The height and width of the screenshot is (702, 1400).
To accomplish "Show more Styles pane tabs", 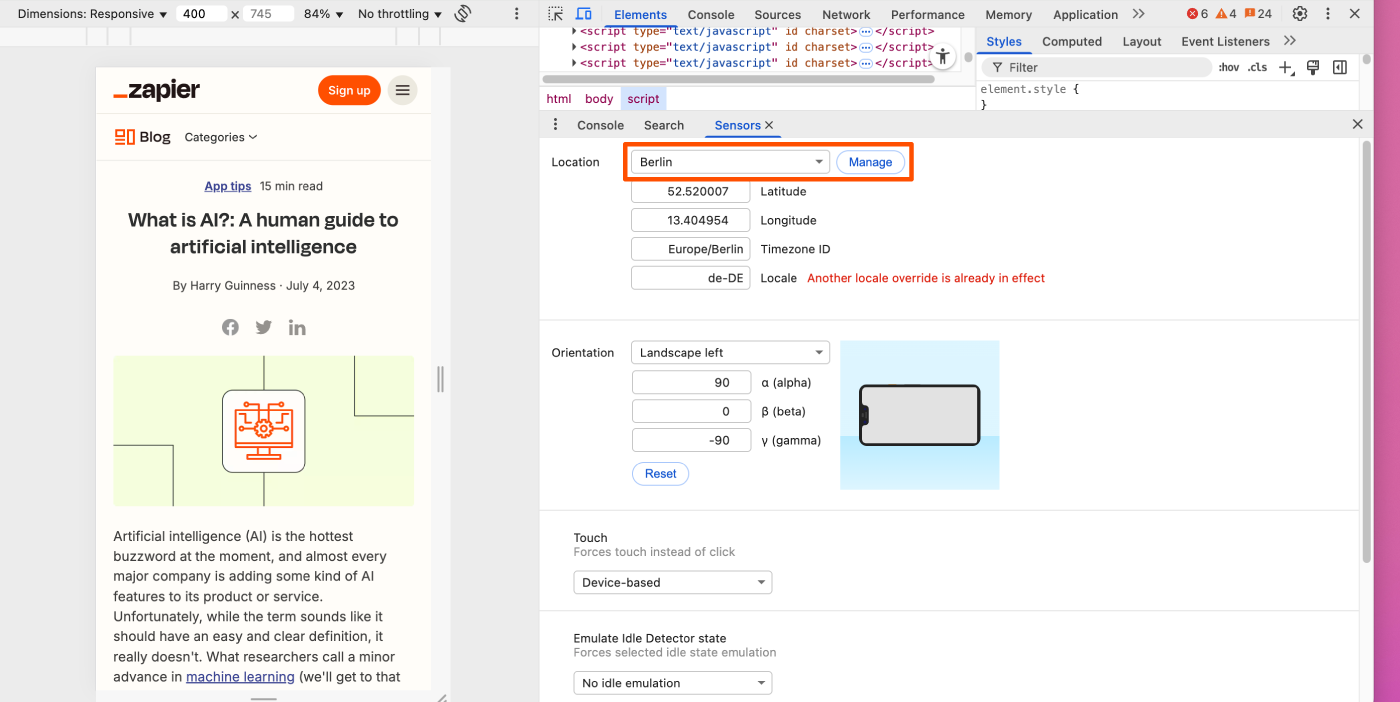I will click(1290, 41).
